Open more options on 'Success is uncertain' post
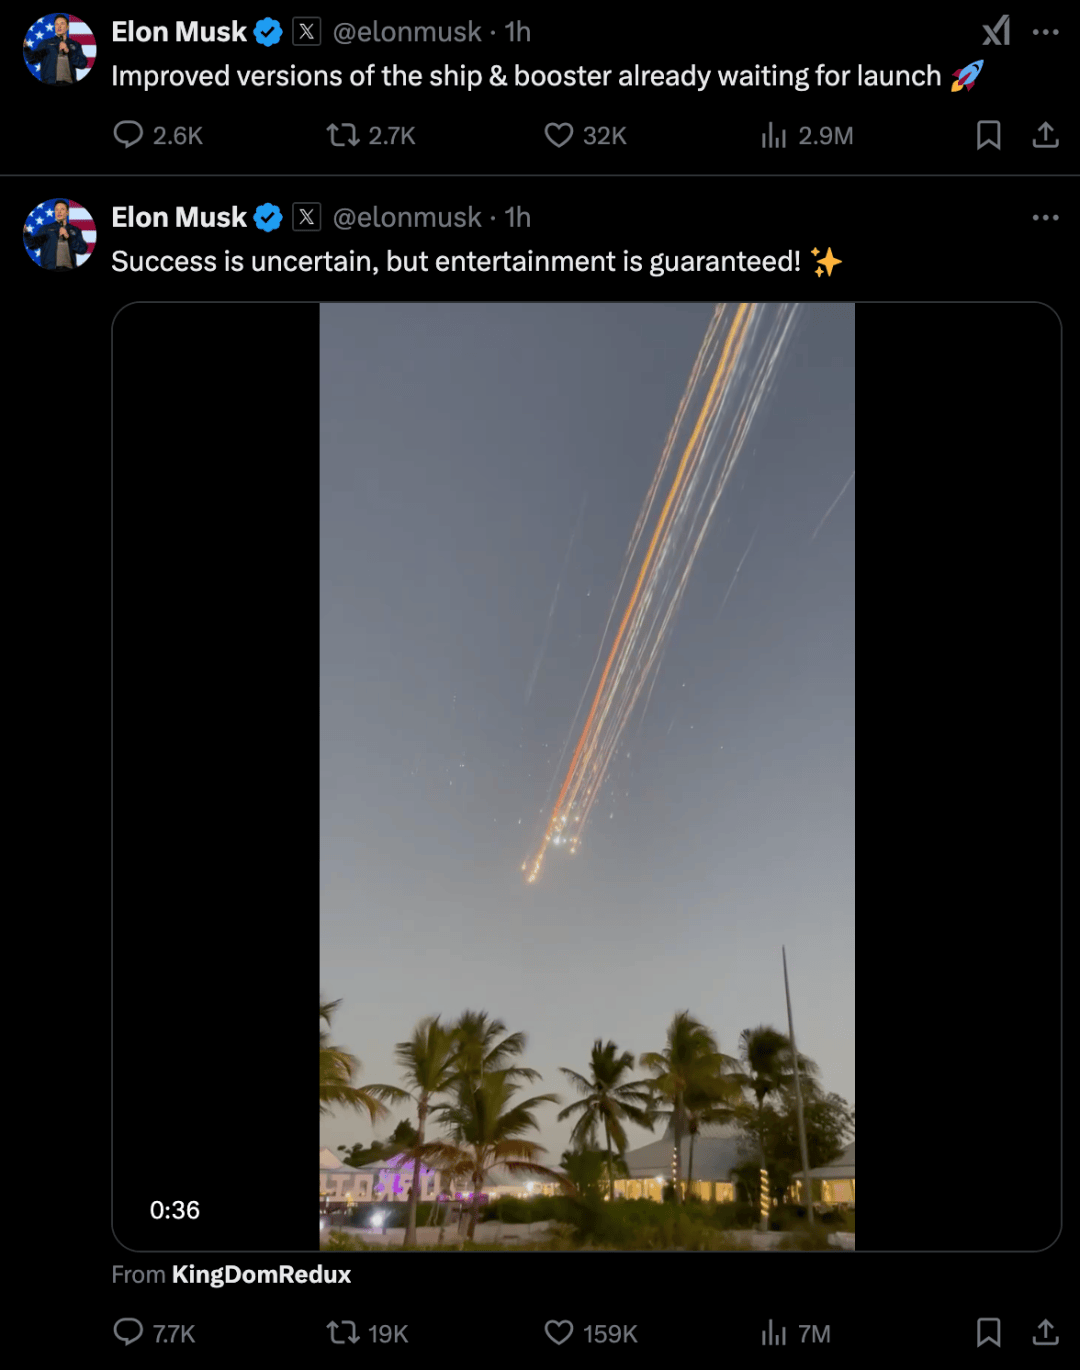 pyautogui.click(x=1045, y=217)
